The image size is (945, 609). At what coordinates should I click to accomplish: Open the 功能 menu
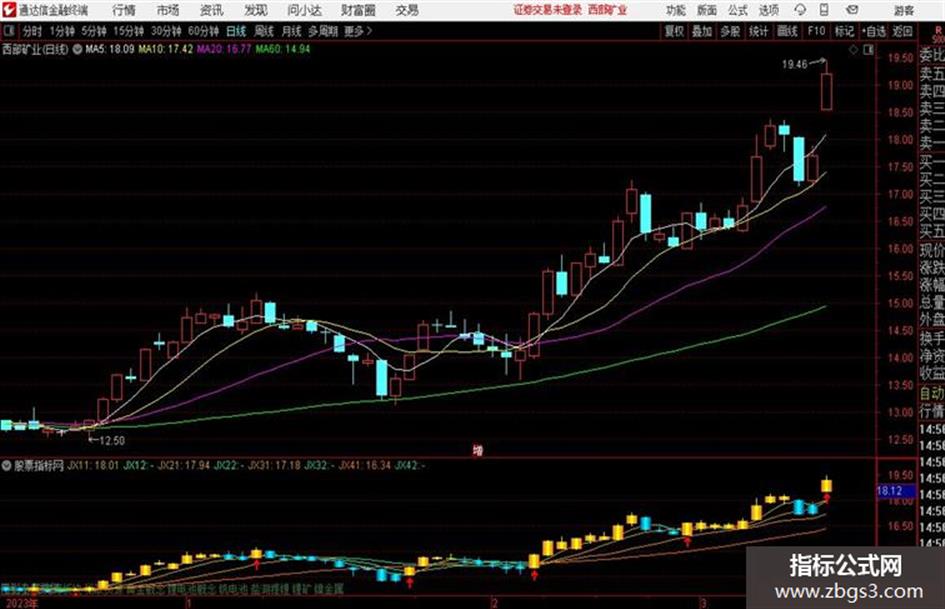tap(676, 10)
